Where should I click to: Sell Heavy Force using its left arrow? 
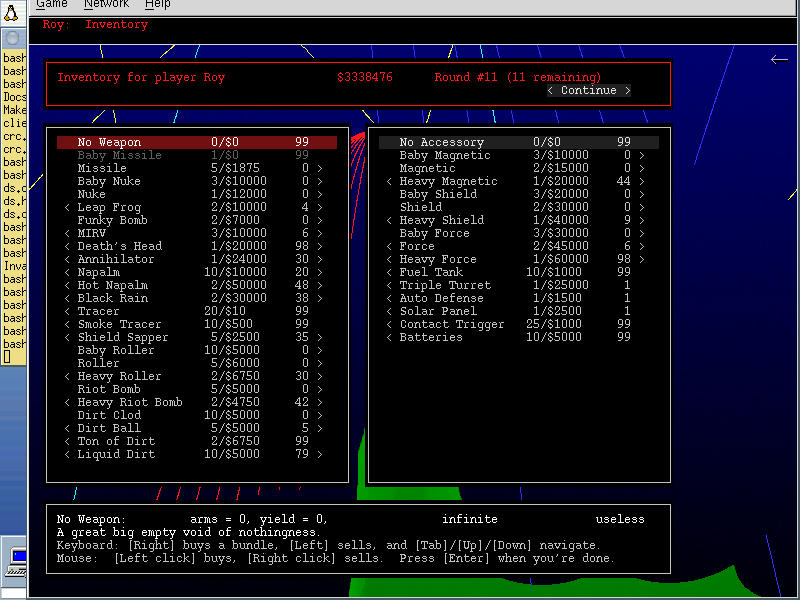(x=389, y=259)
